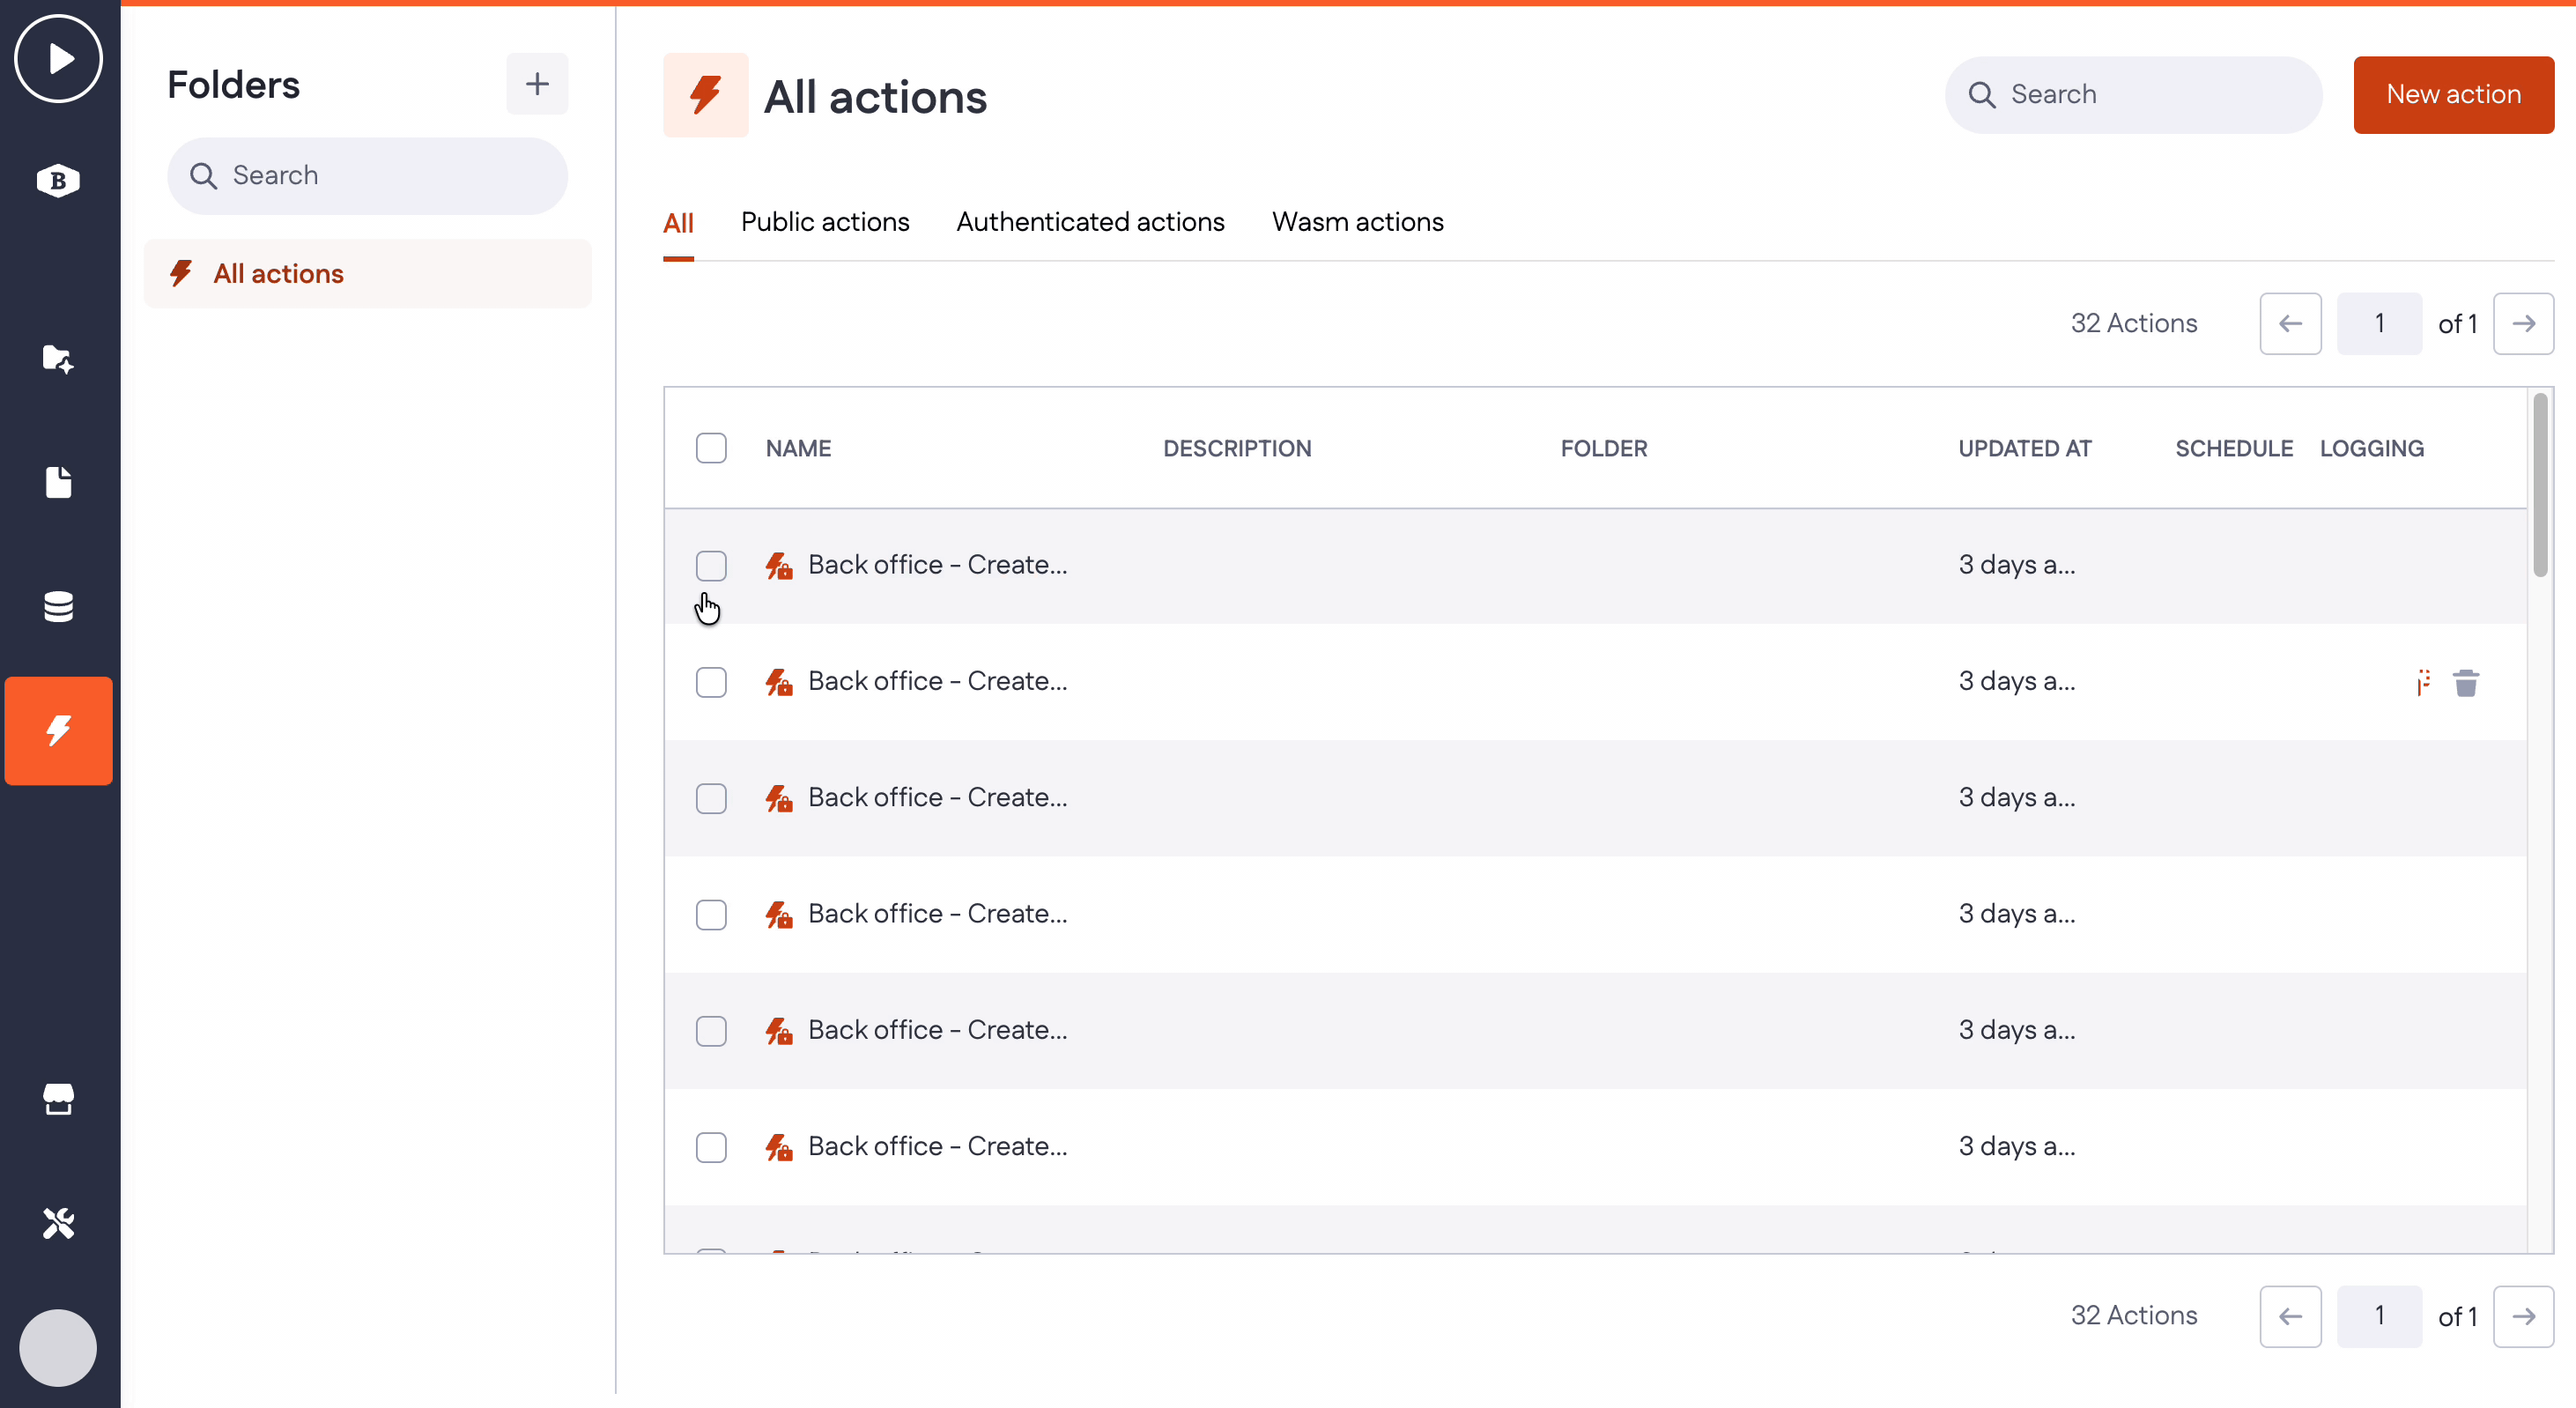
Task: Click the play logo icon in sidebar
Action: click(x=58, y=59)
